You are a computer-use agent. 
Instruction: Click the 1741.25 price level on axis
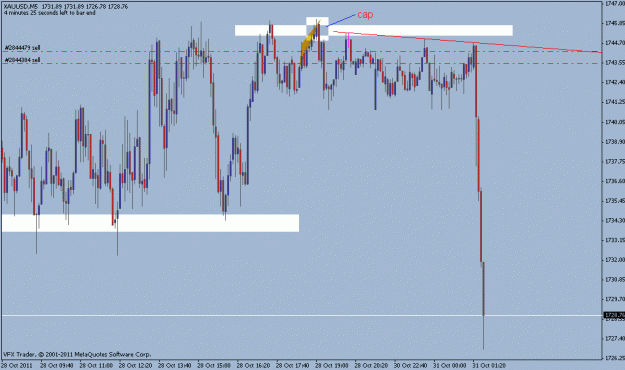tap(614, 102)
